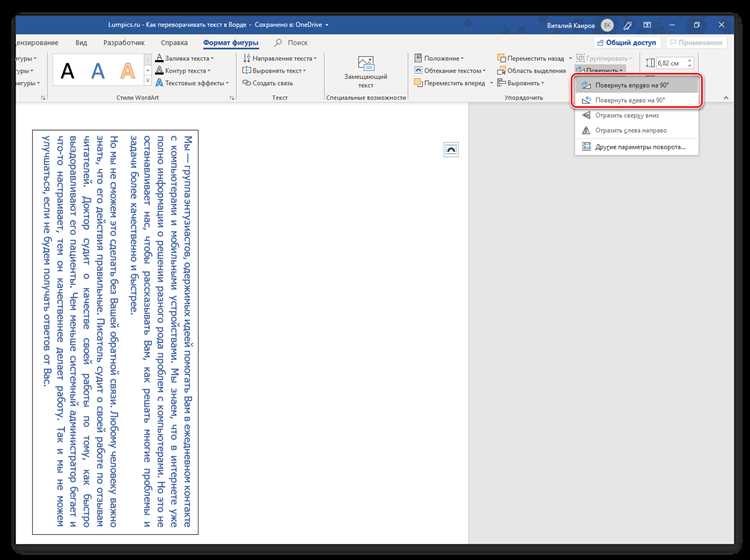The height and width of the screenshot is (560, 750).
Task: Switch to the Разработчик tab
Action: click(x=123, y=43)
